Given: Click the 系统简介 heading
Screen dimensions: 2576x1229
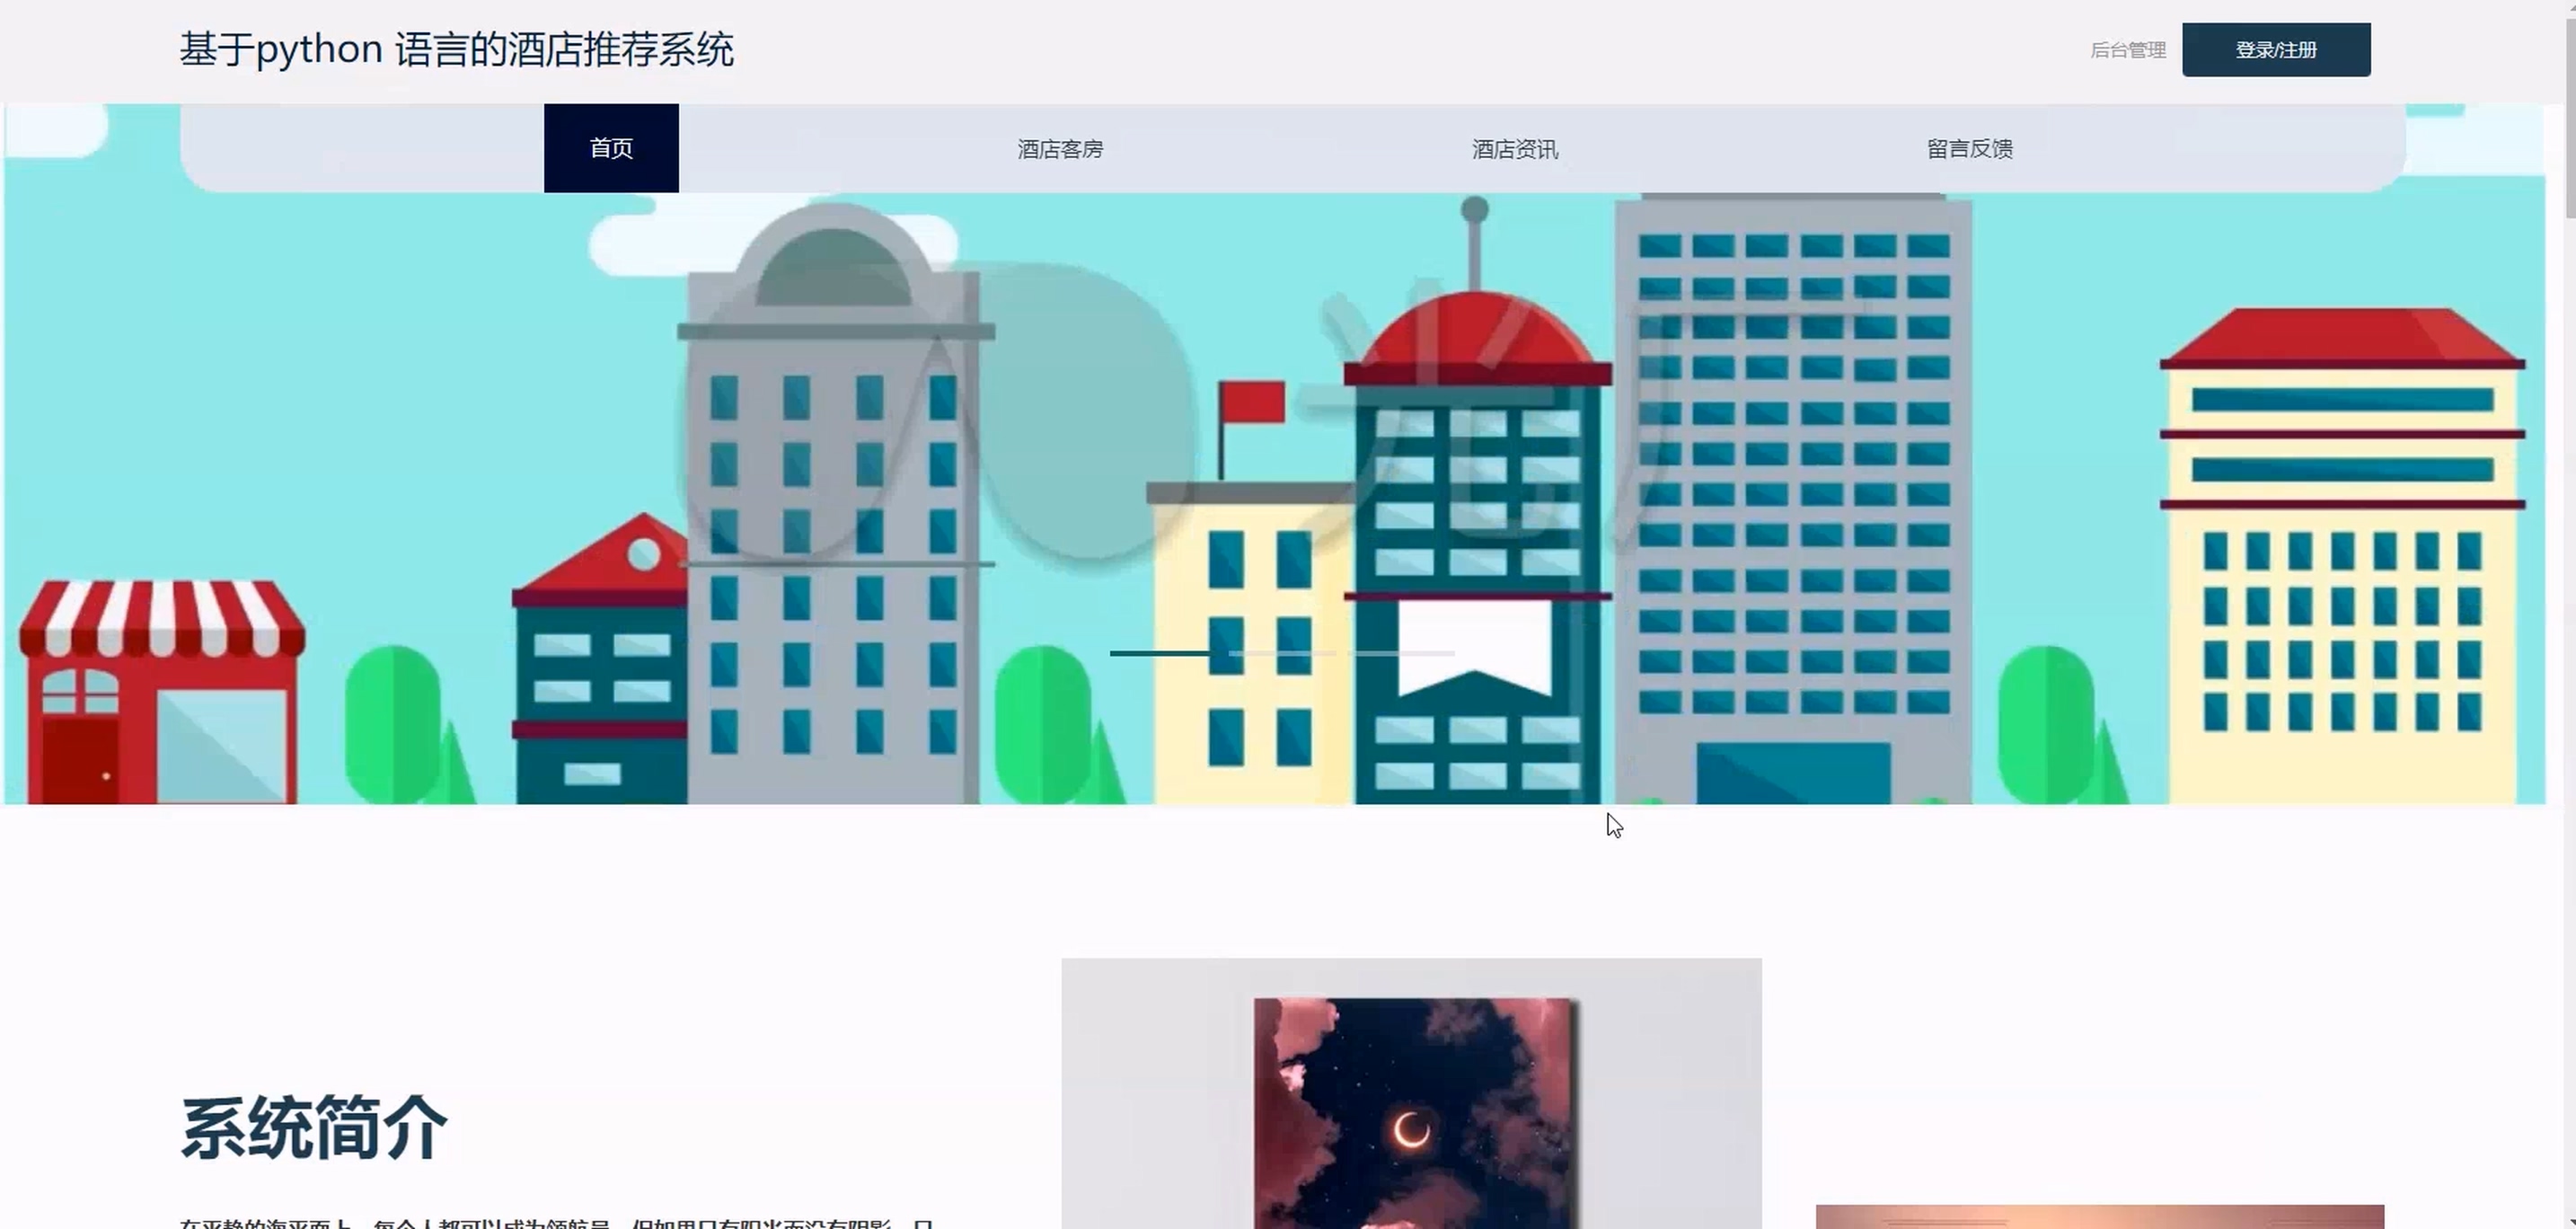Looking at the screenshot, I should coord(313,1128).
